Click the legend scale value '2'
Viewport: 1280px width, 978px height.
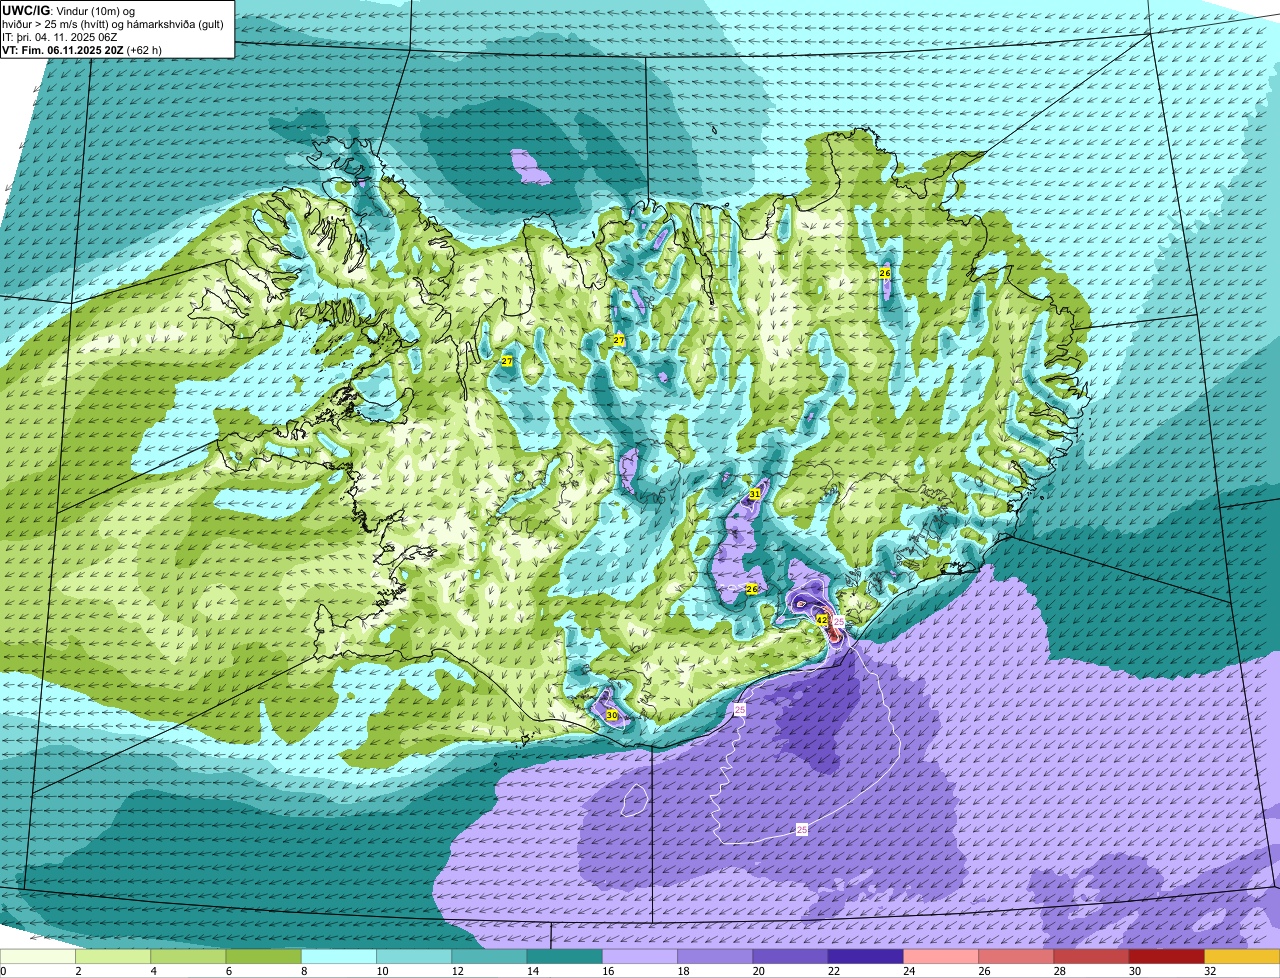77,971
